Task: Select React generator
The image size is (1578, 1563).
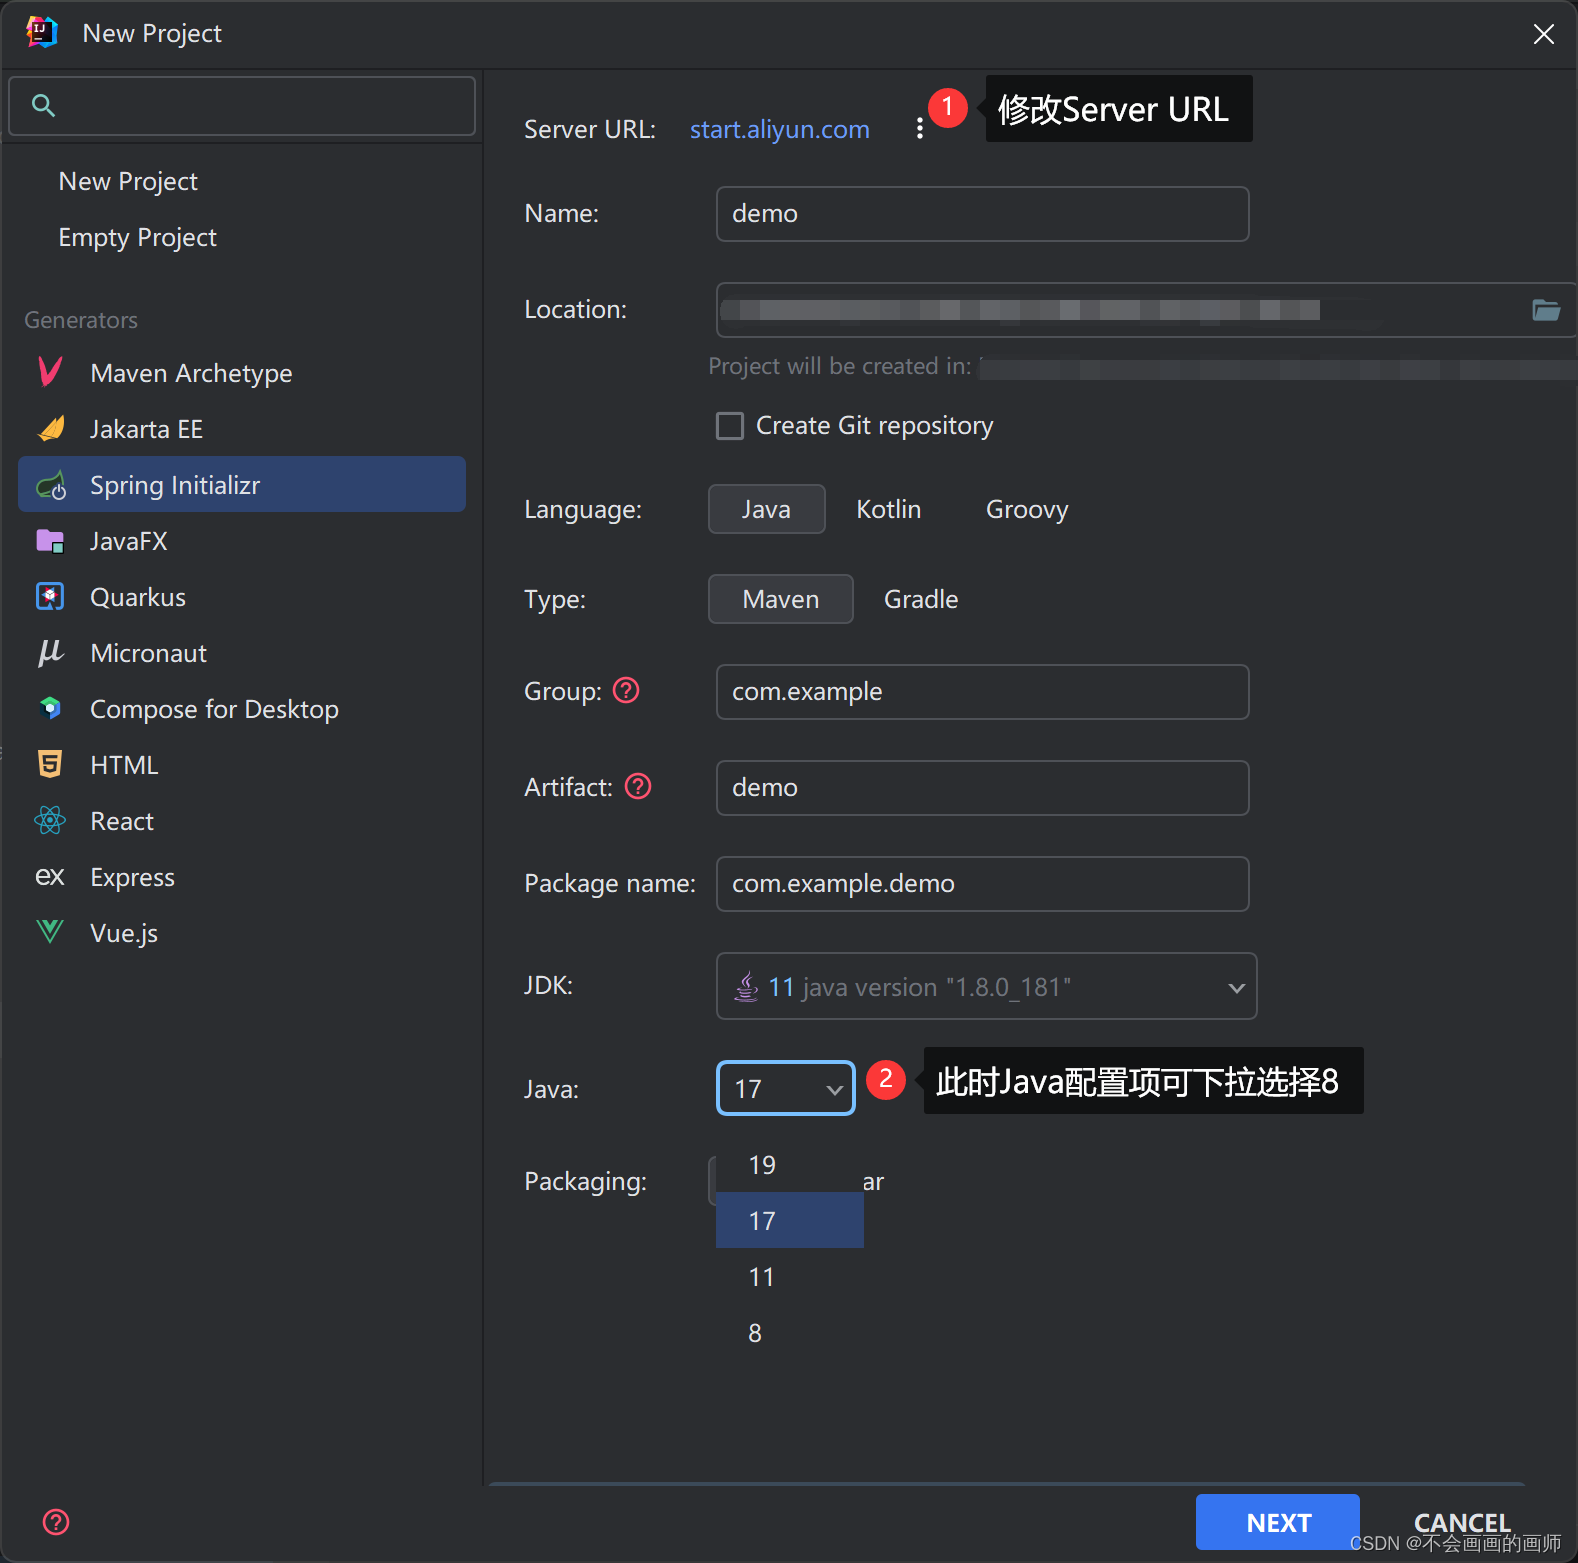Action: (x=242, y=821)
